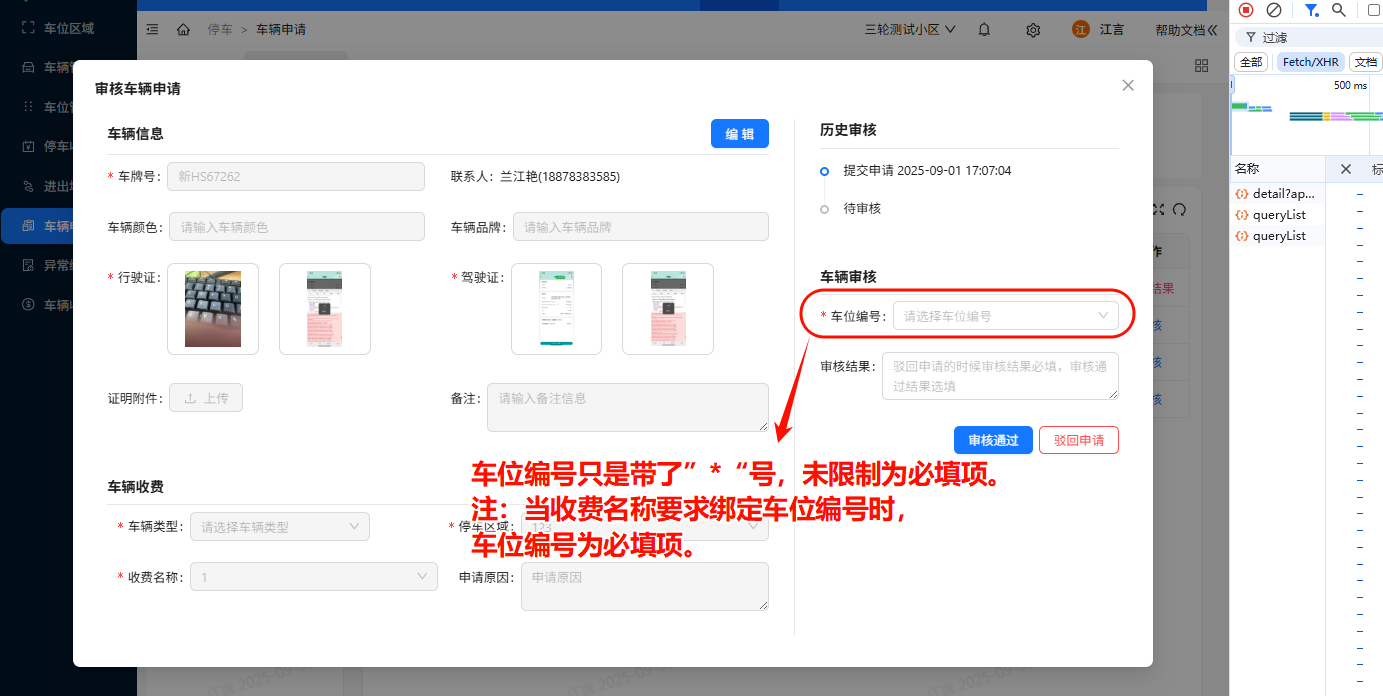Open the notification bell
Image resolution: width=1383 pixels, height=696 pixels.
pos(984,30)
